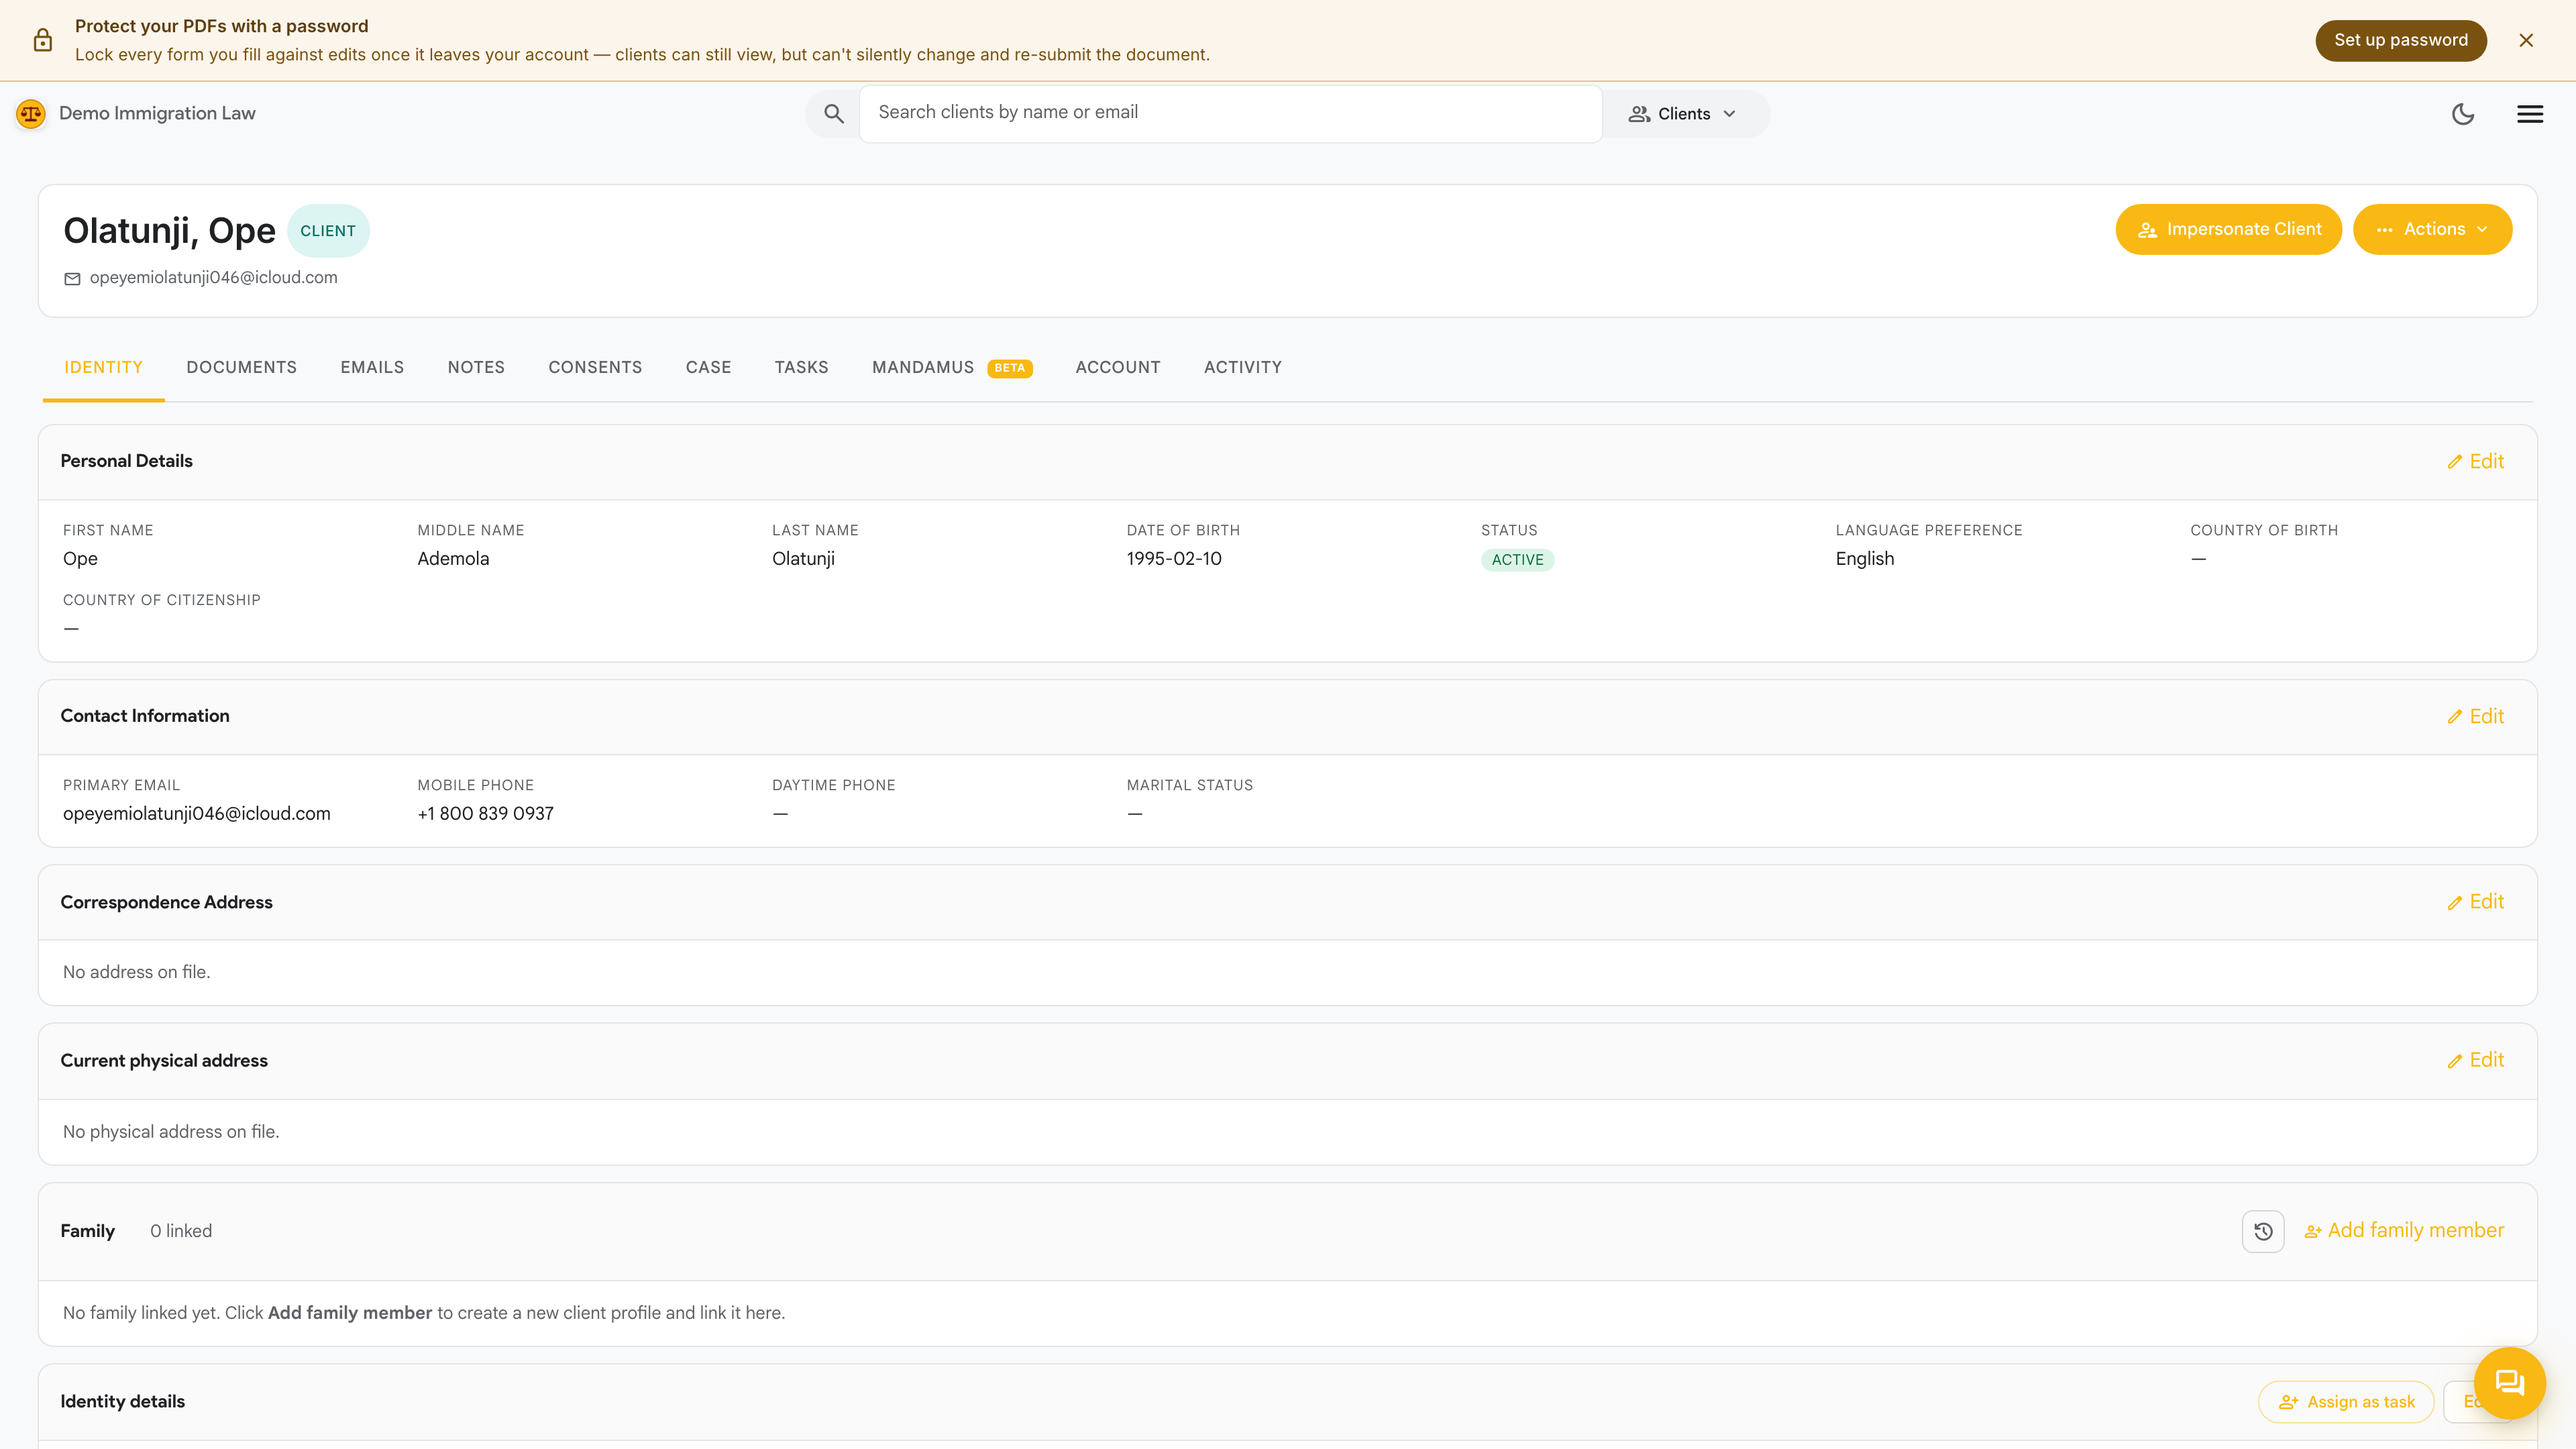Click the Demo Immigration Law title
This screenshot has height=1449, width=2576.
[x=157, y=113]
